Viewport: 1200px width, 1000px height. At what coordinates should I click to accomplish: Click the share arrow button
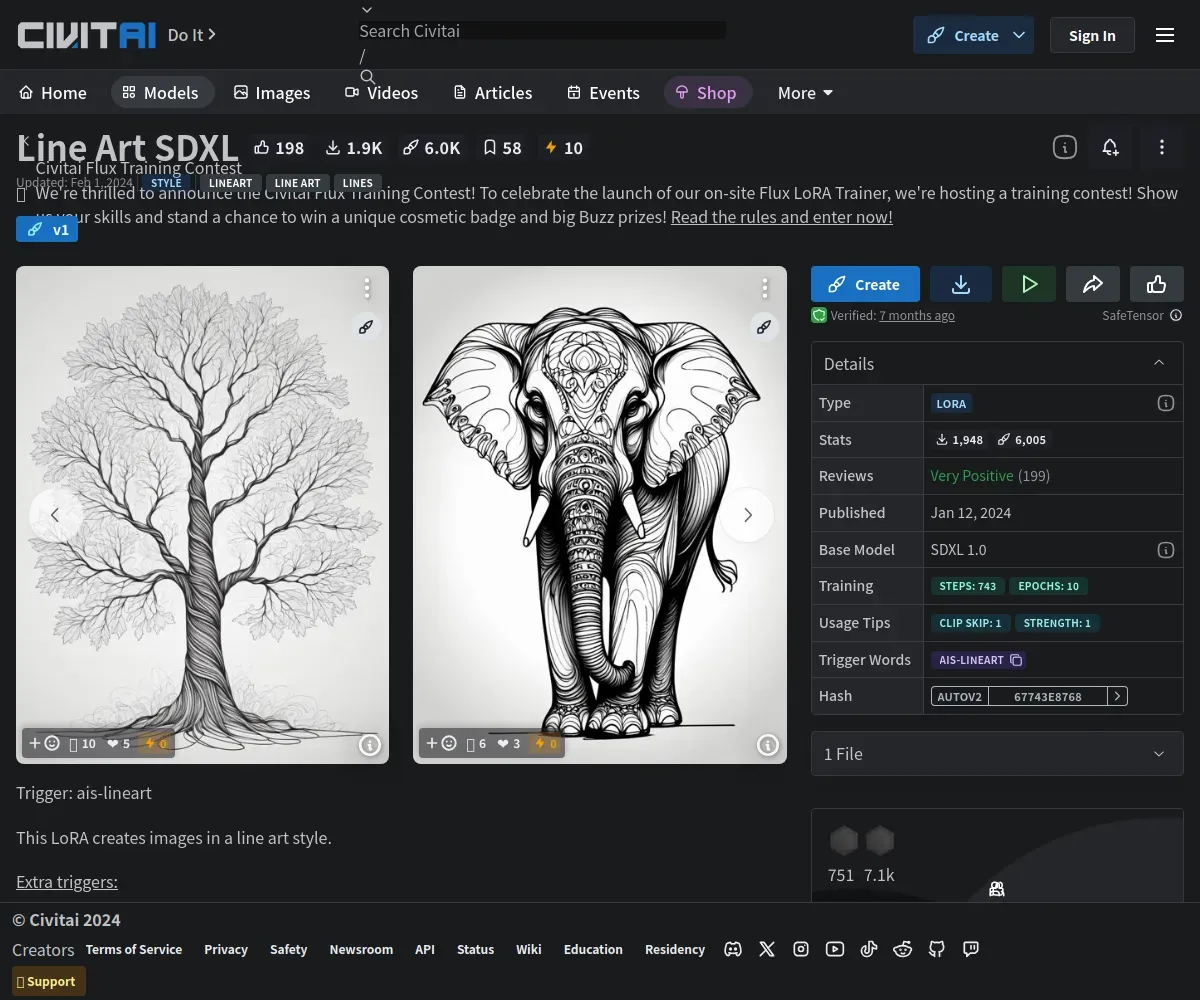click(x=1093, y=284)
